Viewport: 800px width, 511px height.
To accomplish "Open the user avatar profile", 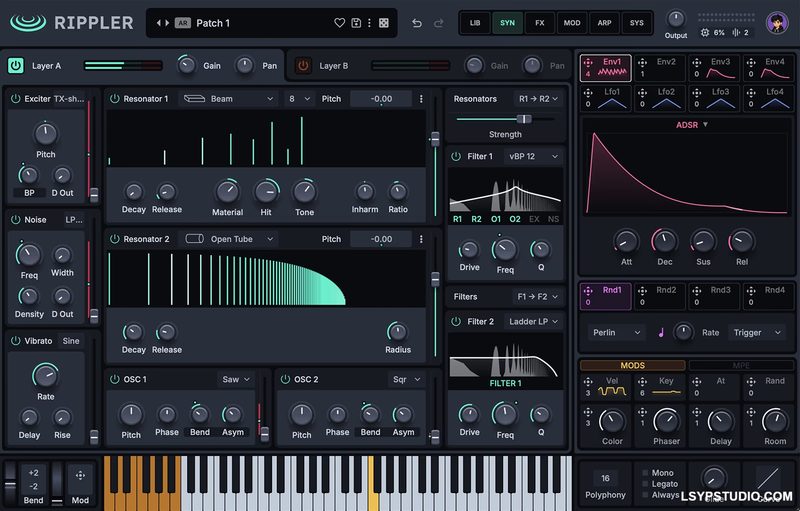I will [777, 23].
